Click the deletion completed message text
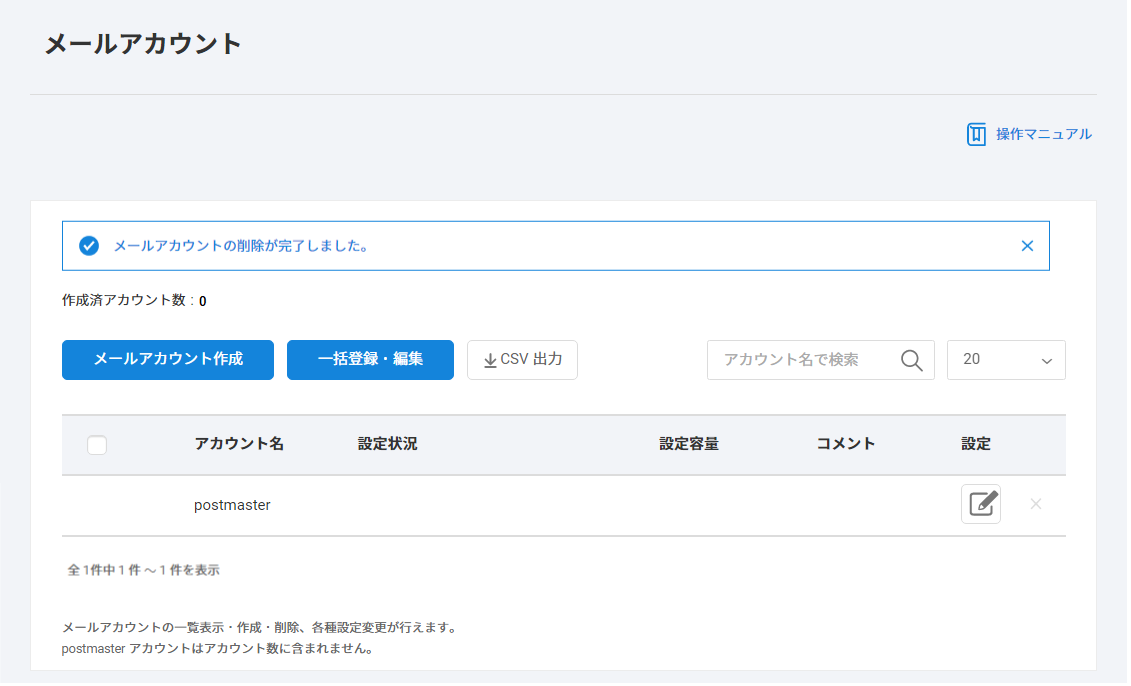Screen dimensions: 1131x686 pyautogui.click(x=240, y=246)
